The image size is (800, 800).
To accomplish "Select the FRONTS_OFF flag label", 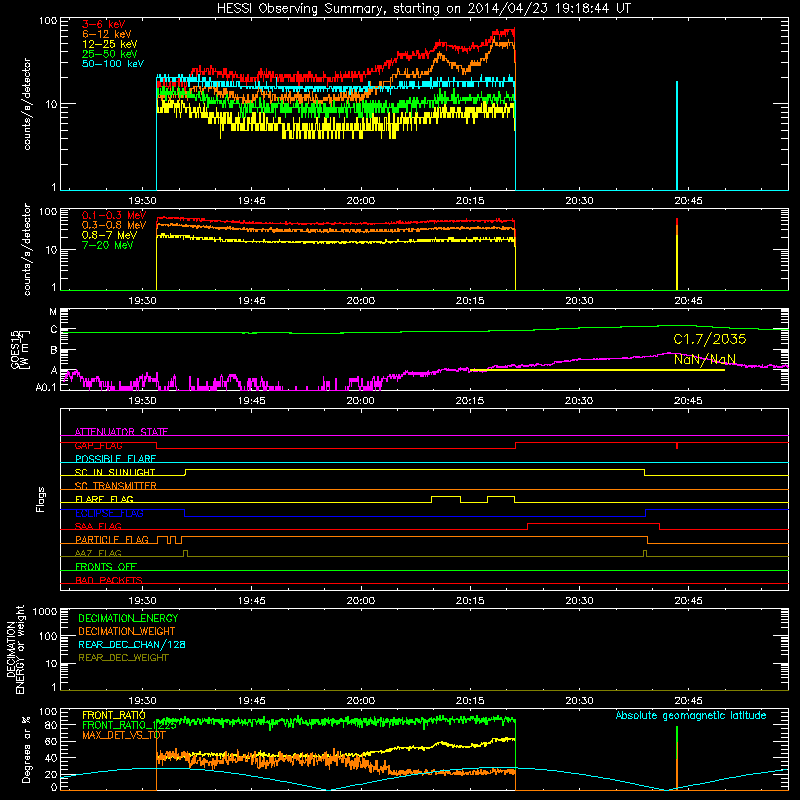I will [x=106, y=566].
